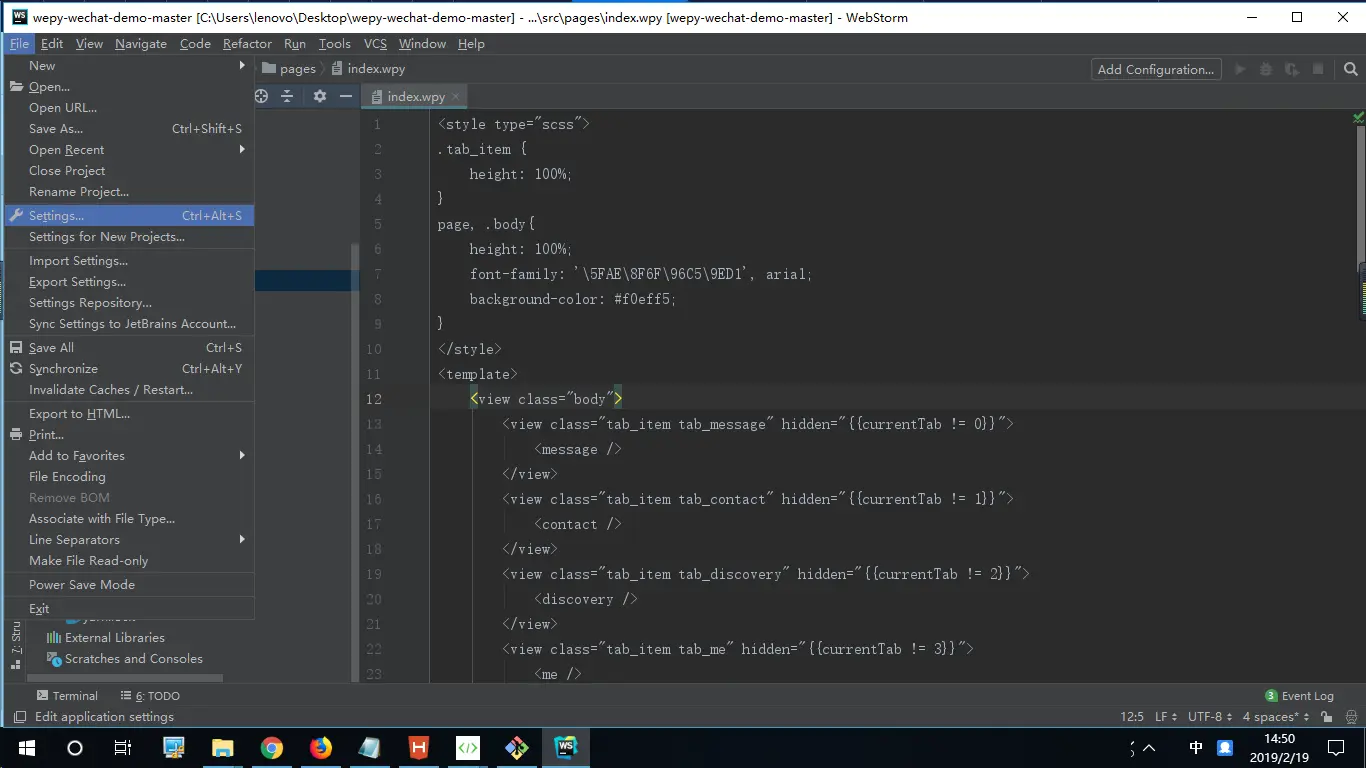Open the Refactor menu
Viewport: 1366px width, 768px height.
coord(247,43)
